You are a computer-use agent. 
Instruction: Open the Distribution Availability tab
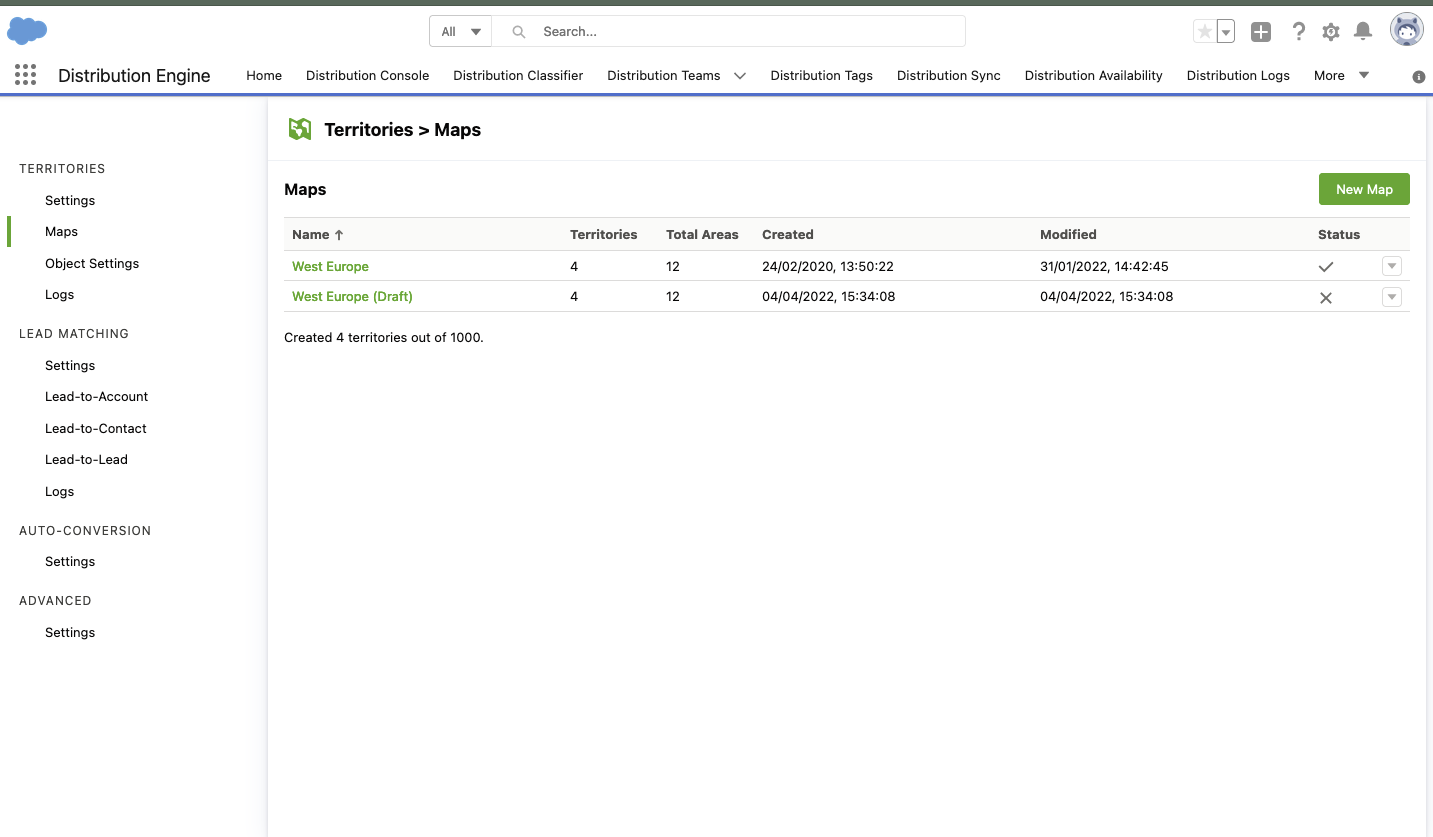(x=1094, y=75)
